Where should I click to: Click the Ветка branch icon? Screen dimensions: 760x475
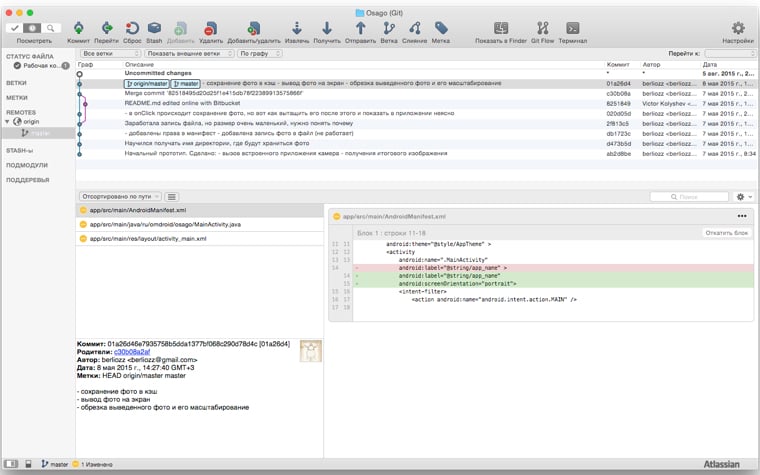point(389,28)
